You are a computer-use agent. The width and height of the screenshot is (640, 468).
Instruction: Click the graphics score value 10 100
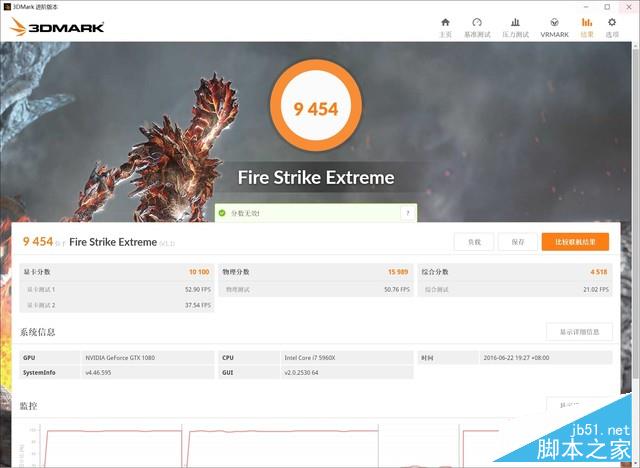(199, 272)
